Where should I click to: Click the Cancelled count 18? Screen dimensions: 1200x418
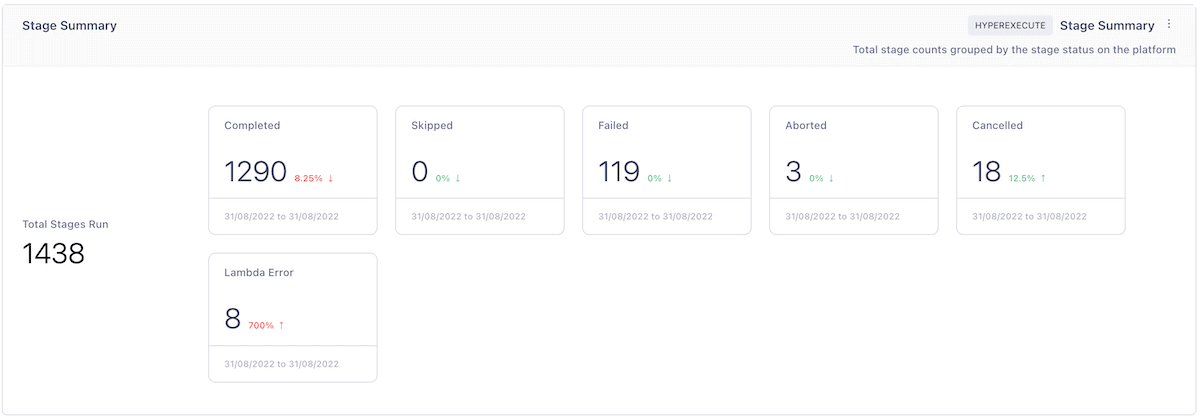tap(987, 173)
